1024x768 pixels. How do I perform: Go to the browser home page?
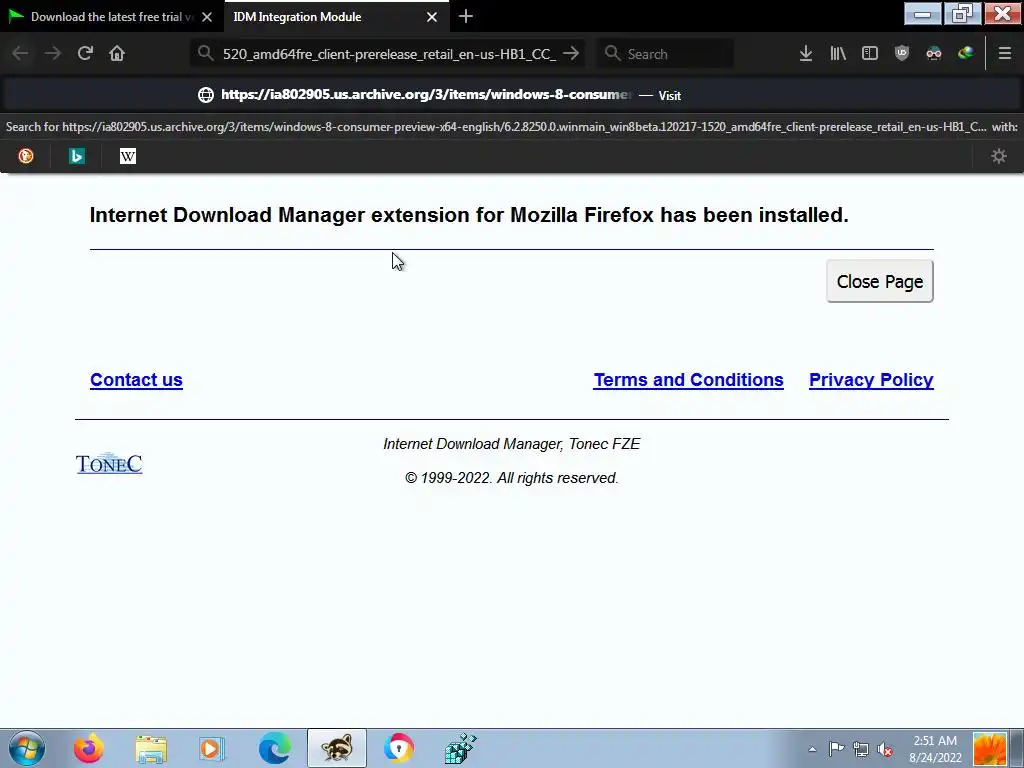pyautogui.click(x=117, y=54)
